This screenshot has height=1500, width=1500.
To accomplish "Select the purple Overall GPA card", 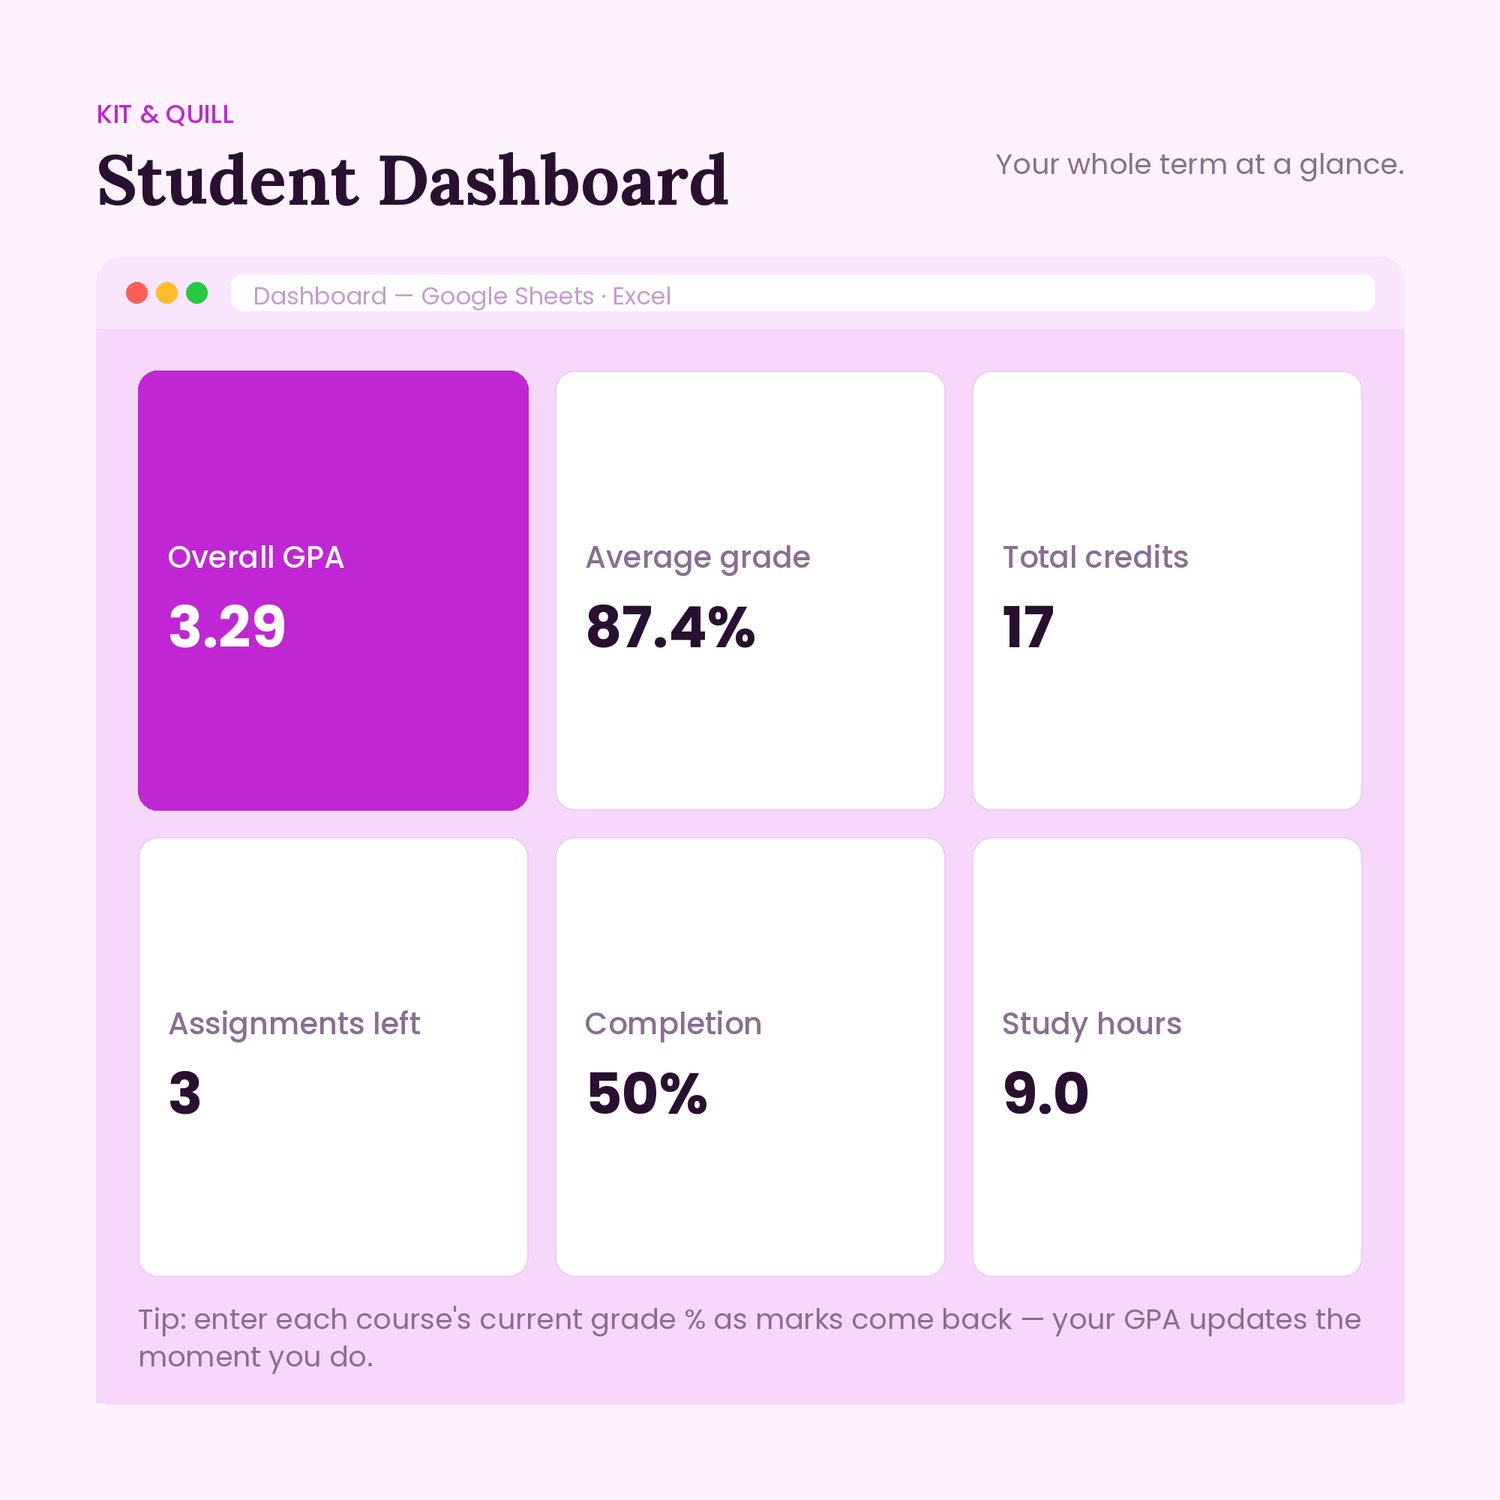I will (333, 590).
